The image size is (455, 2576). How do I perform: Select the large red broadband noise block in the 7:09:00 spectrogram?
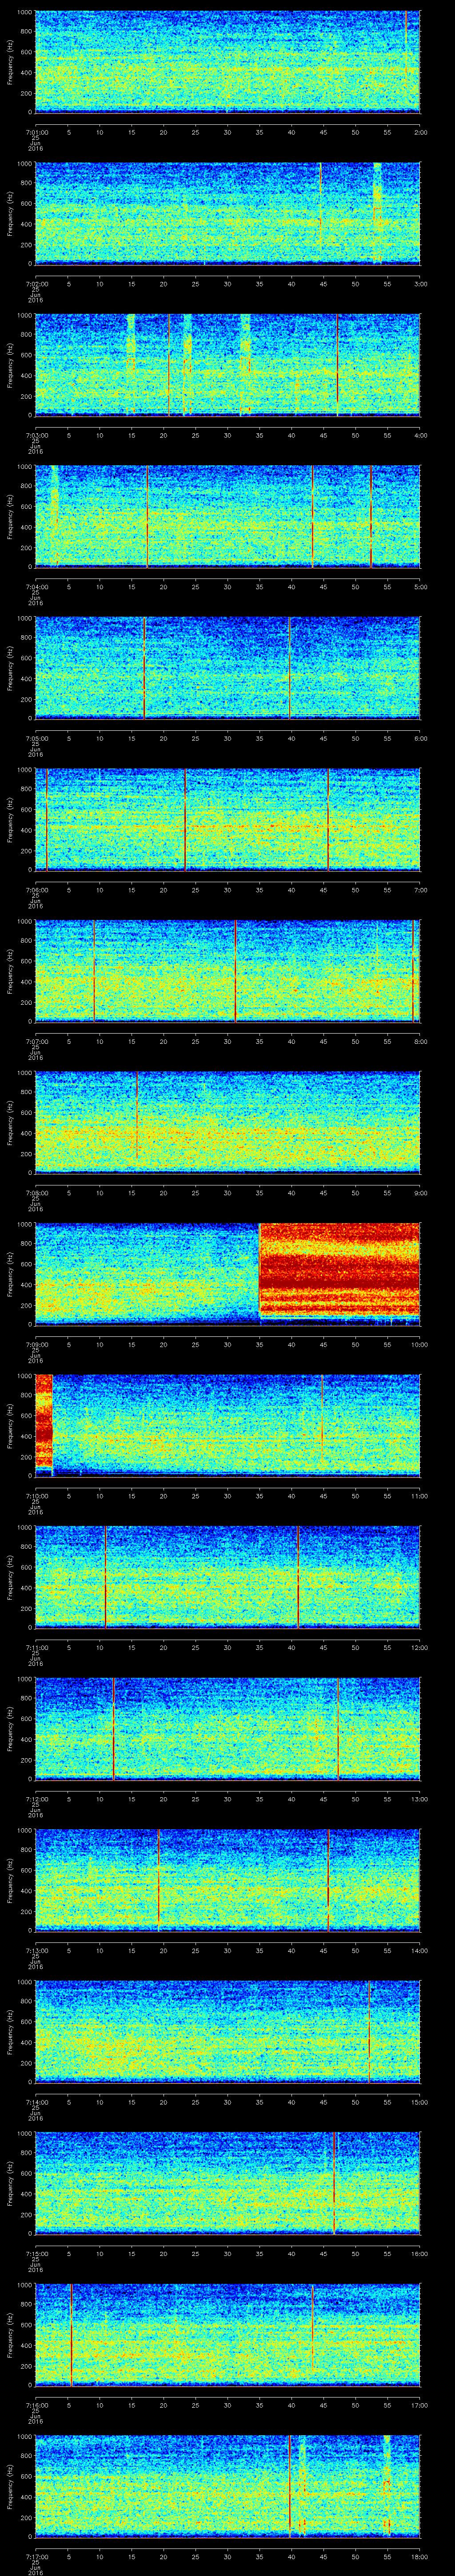339,1270
